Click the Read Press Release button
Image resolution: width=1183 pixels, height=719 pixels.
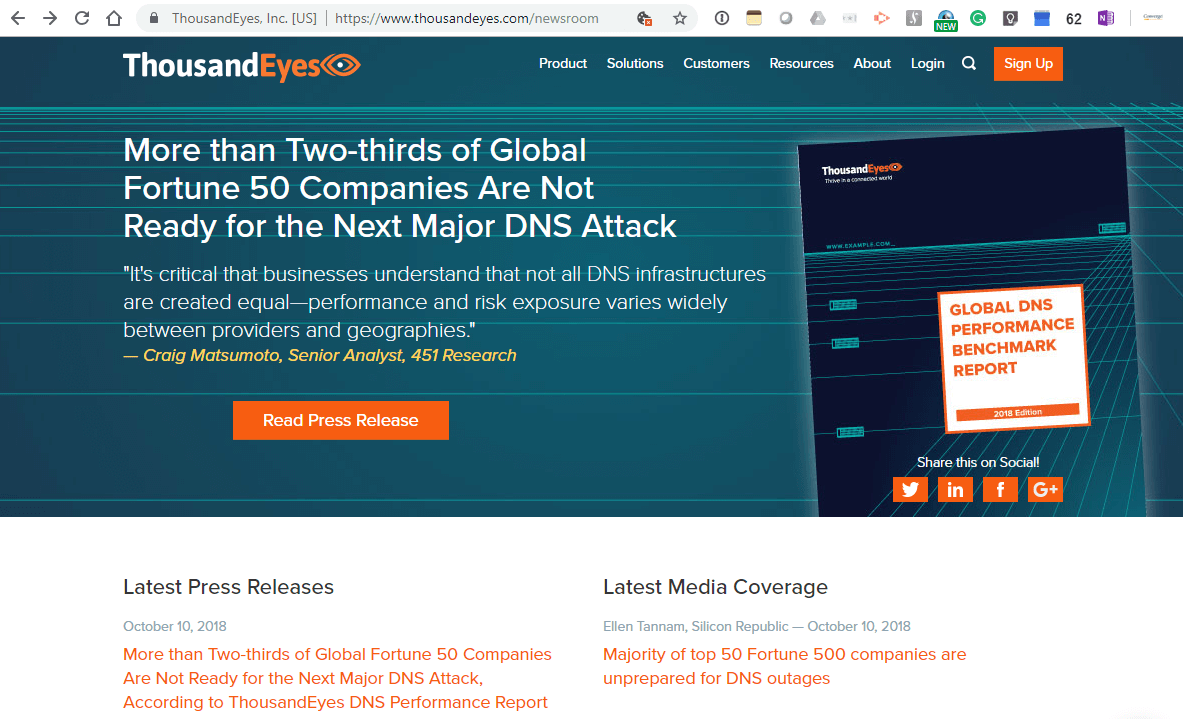tap(340, 420)
